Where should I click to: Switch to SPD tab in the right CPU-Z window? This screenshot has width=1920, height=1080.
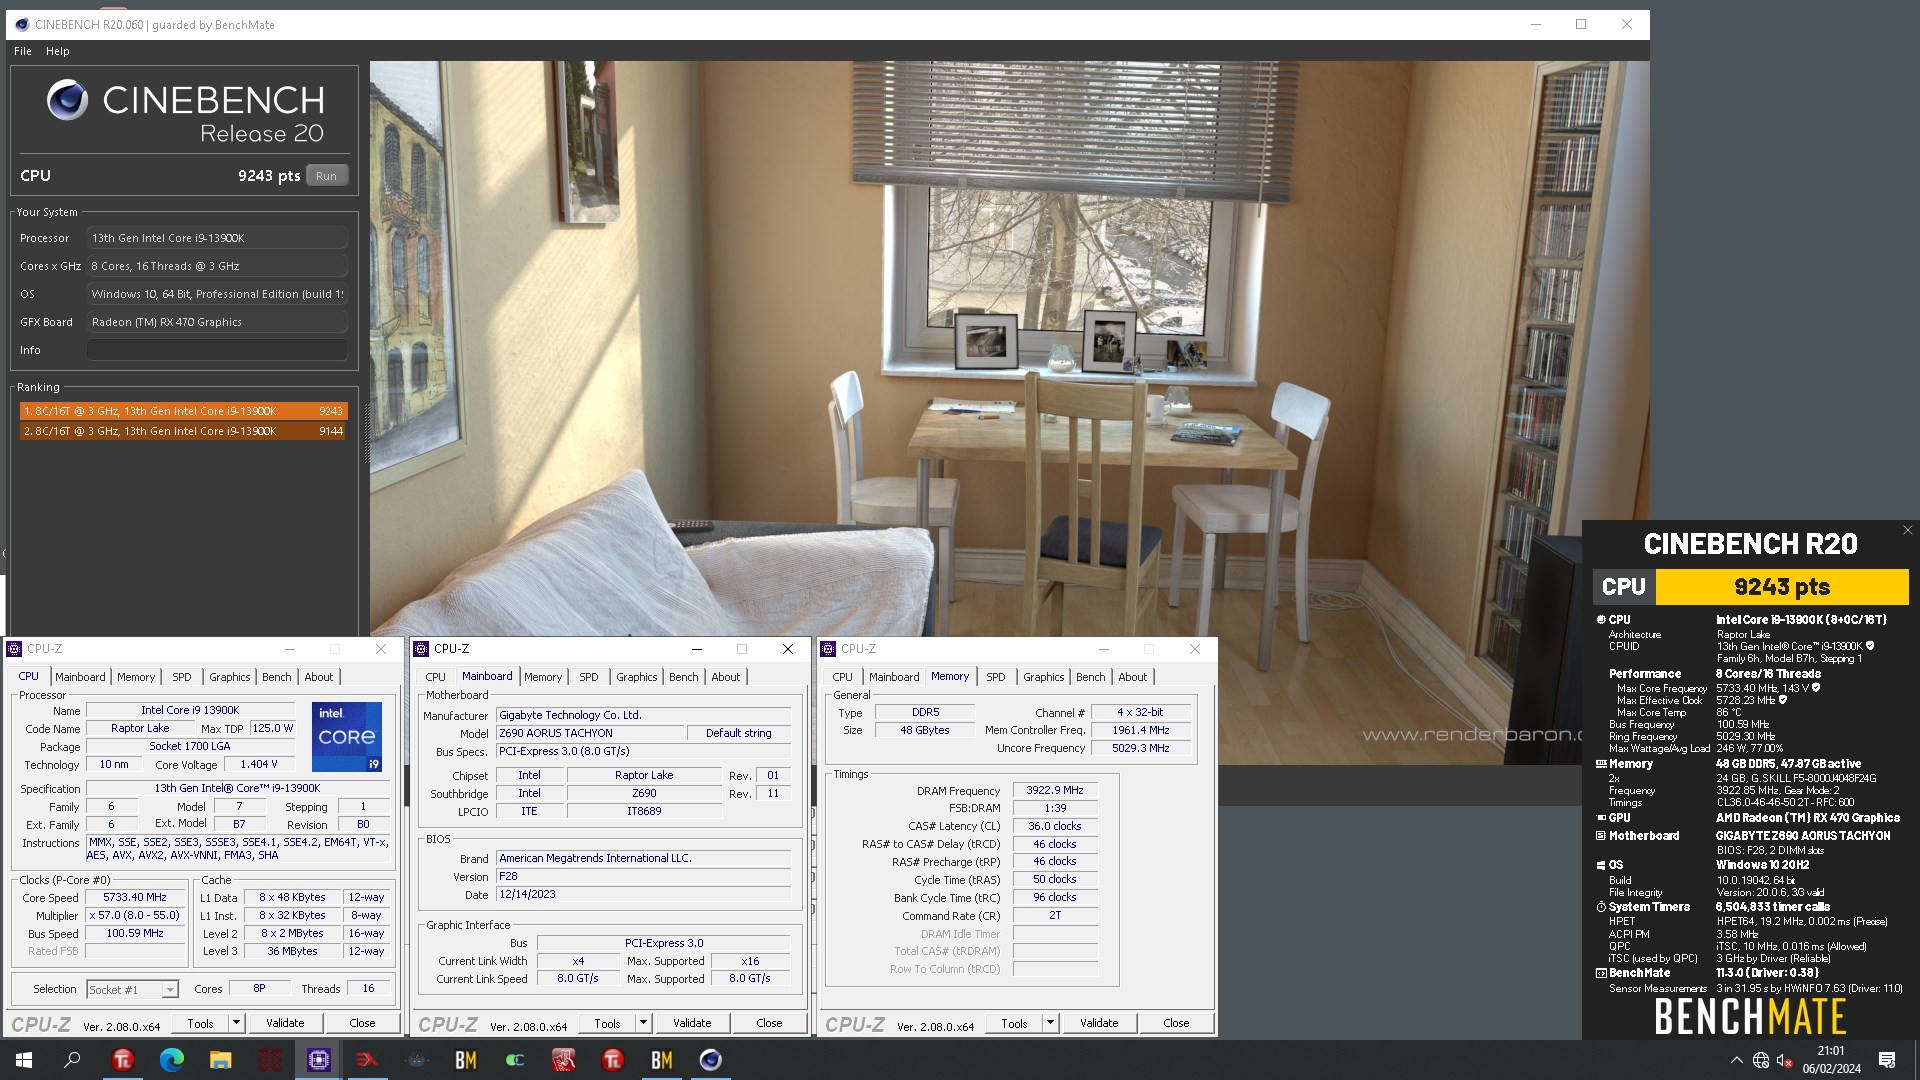pyautogui.click(x=996, y=677)
